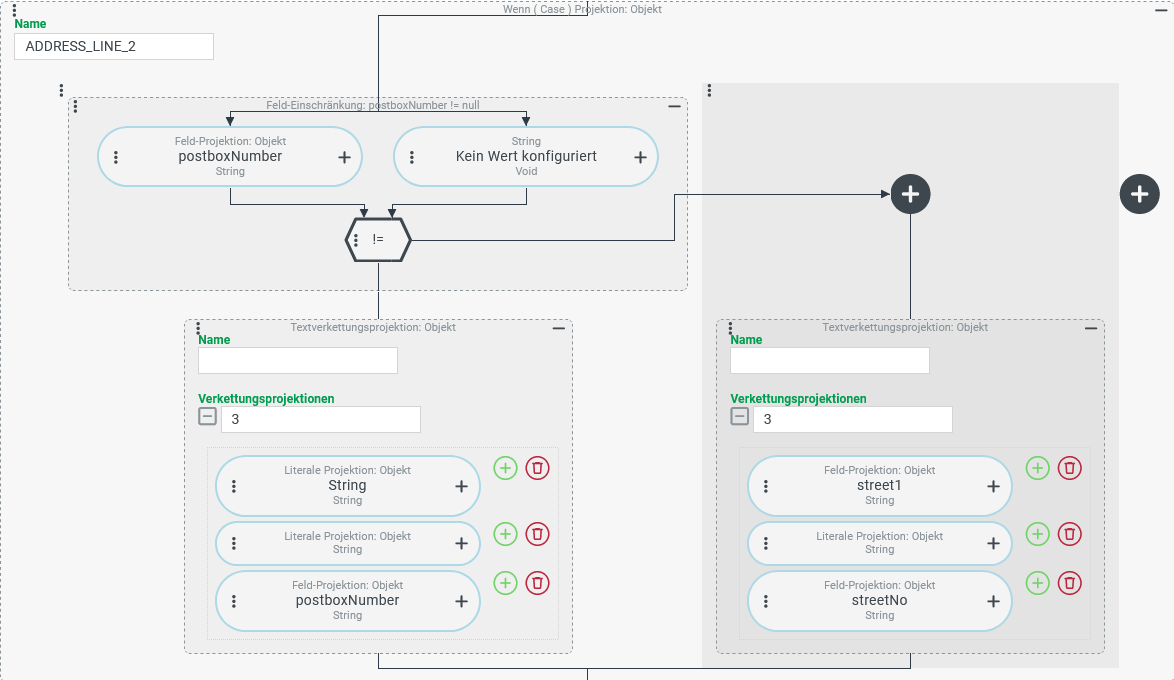
Task: Collapse right Textverkettungsprojektion panel
Action: (x=1091, y=329)
